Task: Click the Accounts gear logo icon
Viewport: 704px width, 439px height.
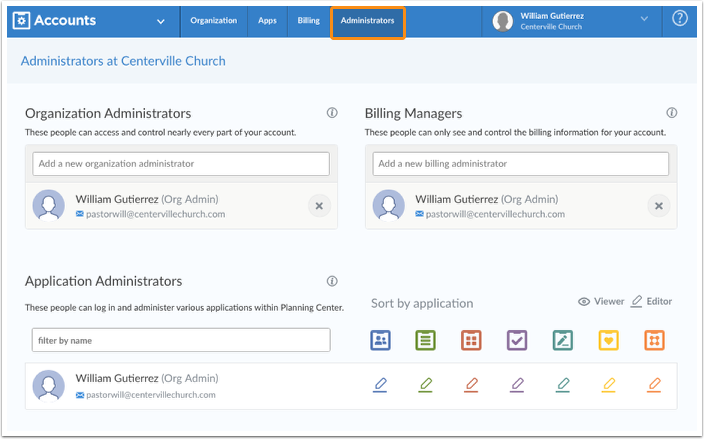Action: (x=21, y=20)
